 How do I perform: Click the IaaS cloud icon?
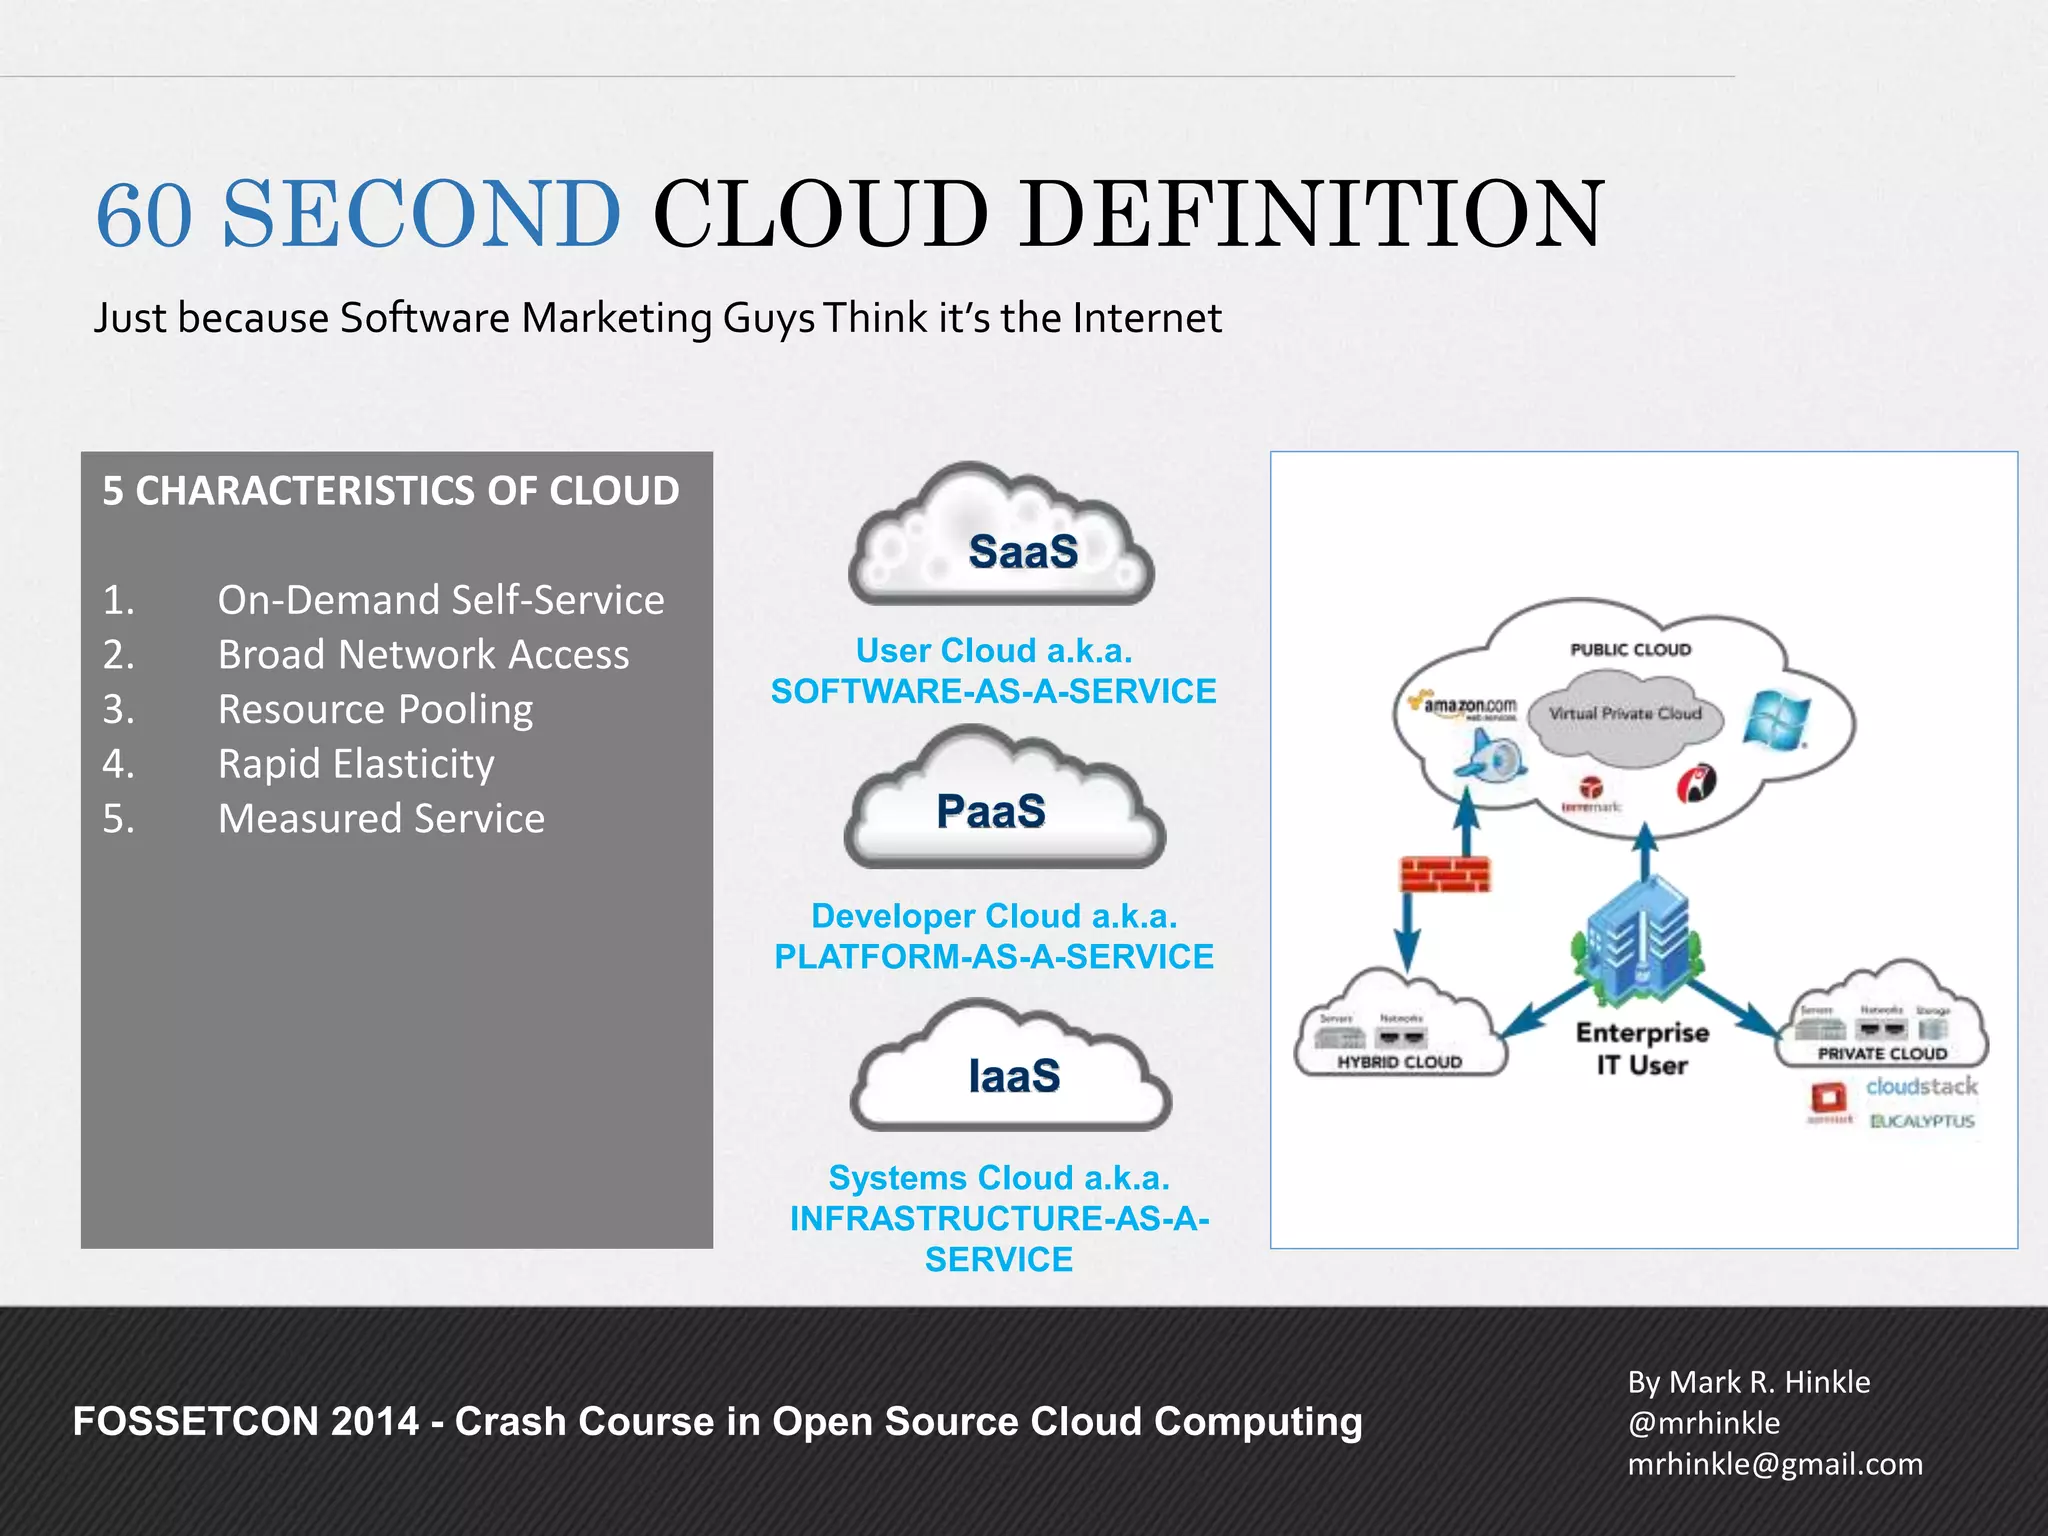pyautogui.click(x=1010, y=1065)
